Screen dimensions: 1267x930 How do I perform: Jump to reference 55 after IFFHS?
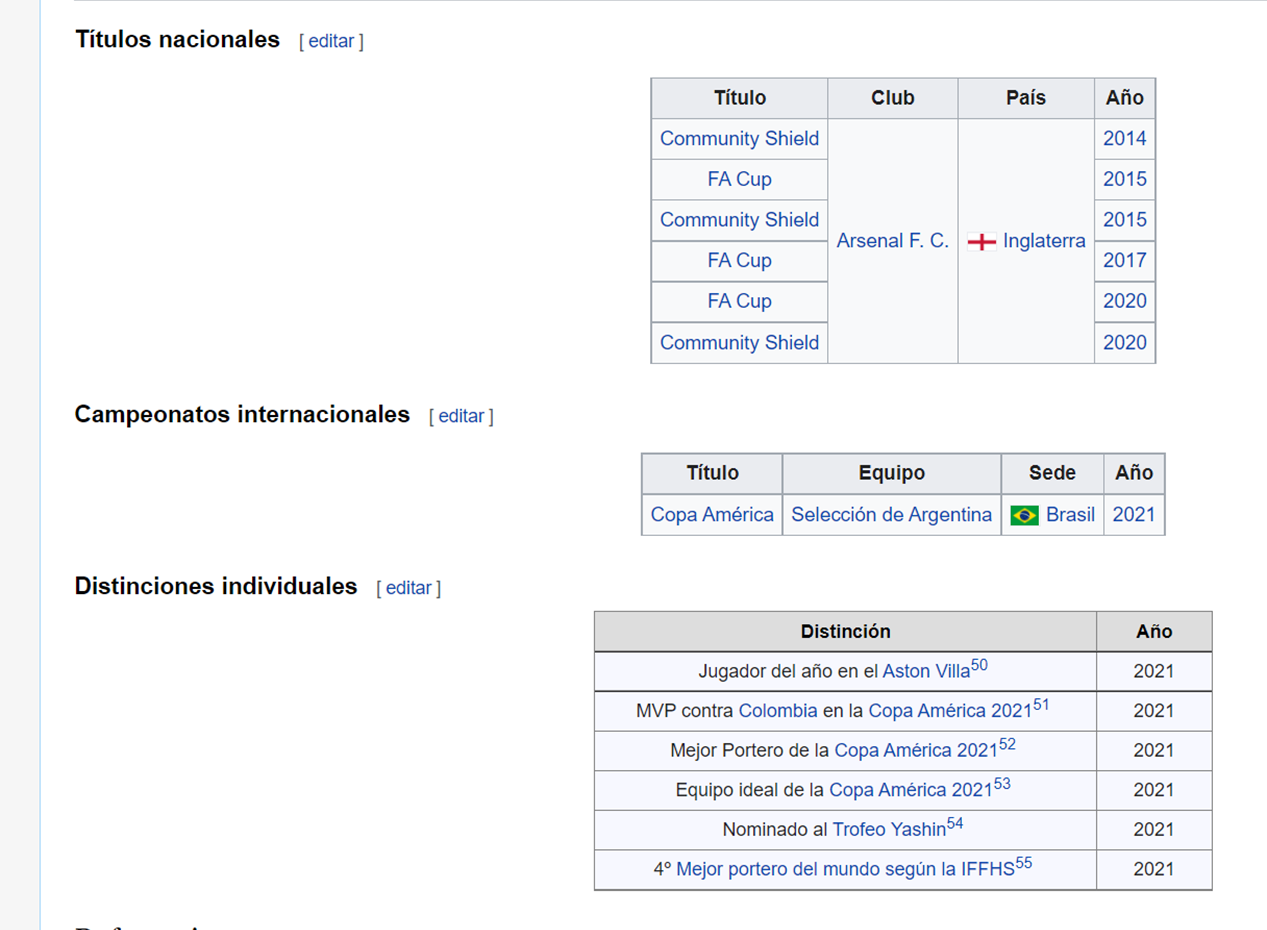point(1023,863)
